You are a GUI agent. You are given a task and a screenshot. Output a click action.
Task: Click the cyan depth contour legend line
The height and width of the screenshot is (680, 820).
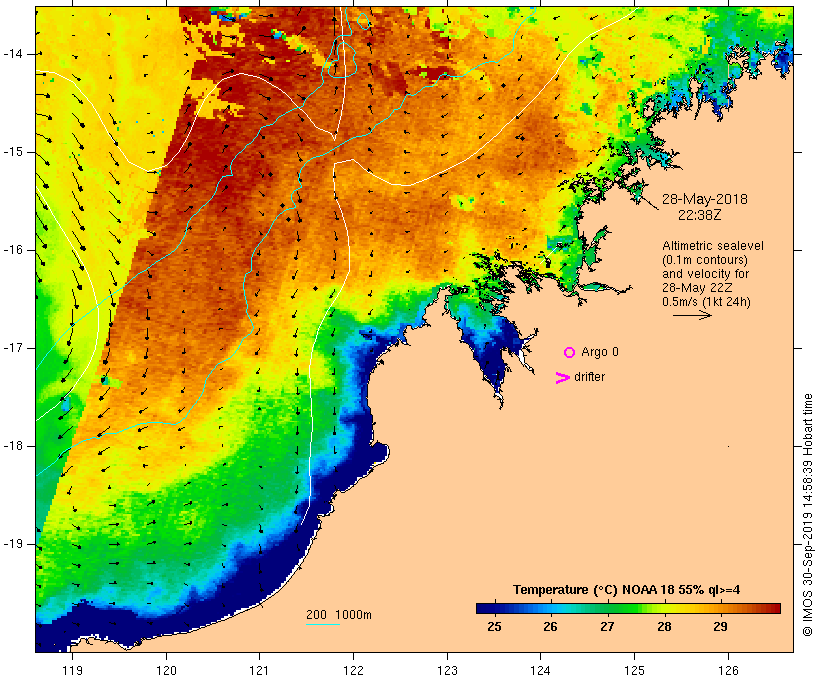323,625
